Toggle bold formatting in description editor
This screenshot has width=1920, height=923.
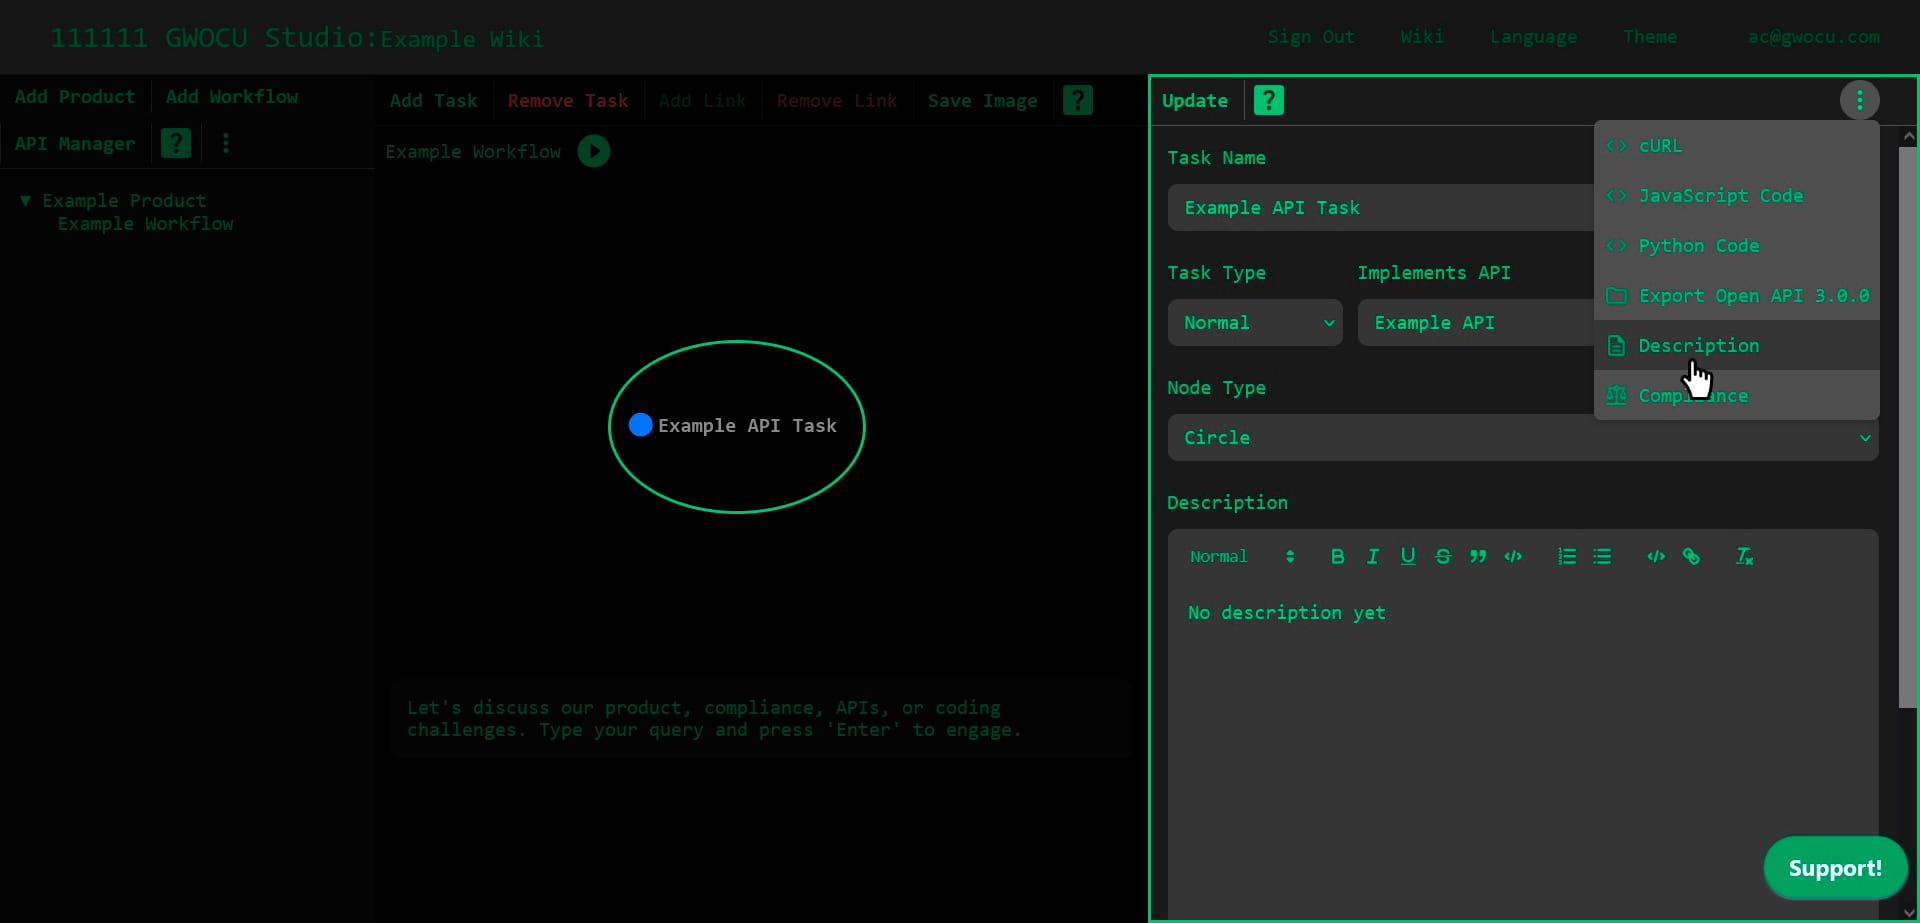point(1337,556)
